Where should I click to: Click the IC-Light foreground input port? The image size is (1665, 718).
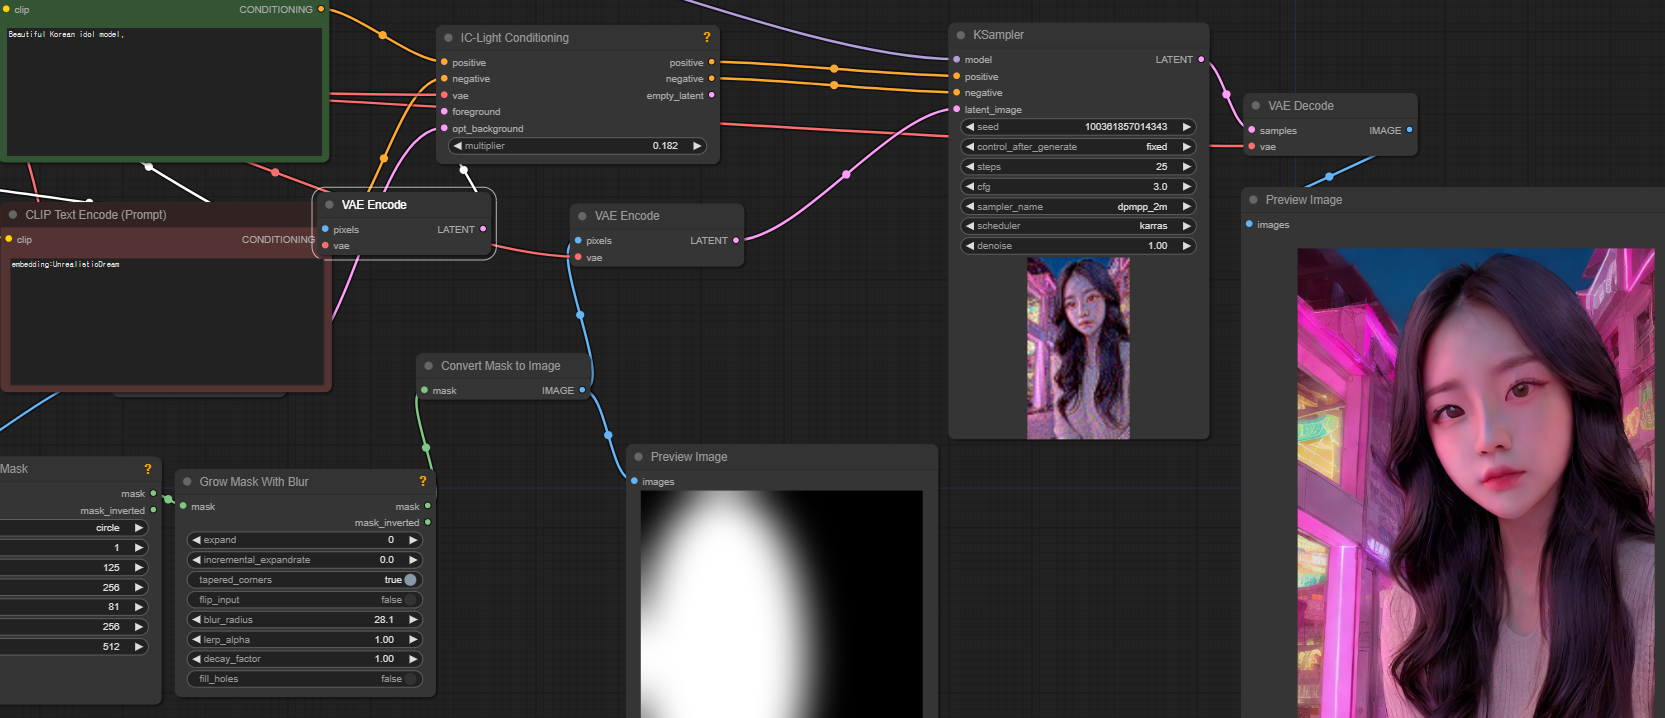444,112
